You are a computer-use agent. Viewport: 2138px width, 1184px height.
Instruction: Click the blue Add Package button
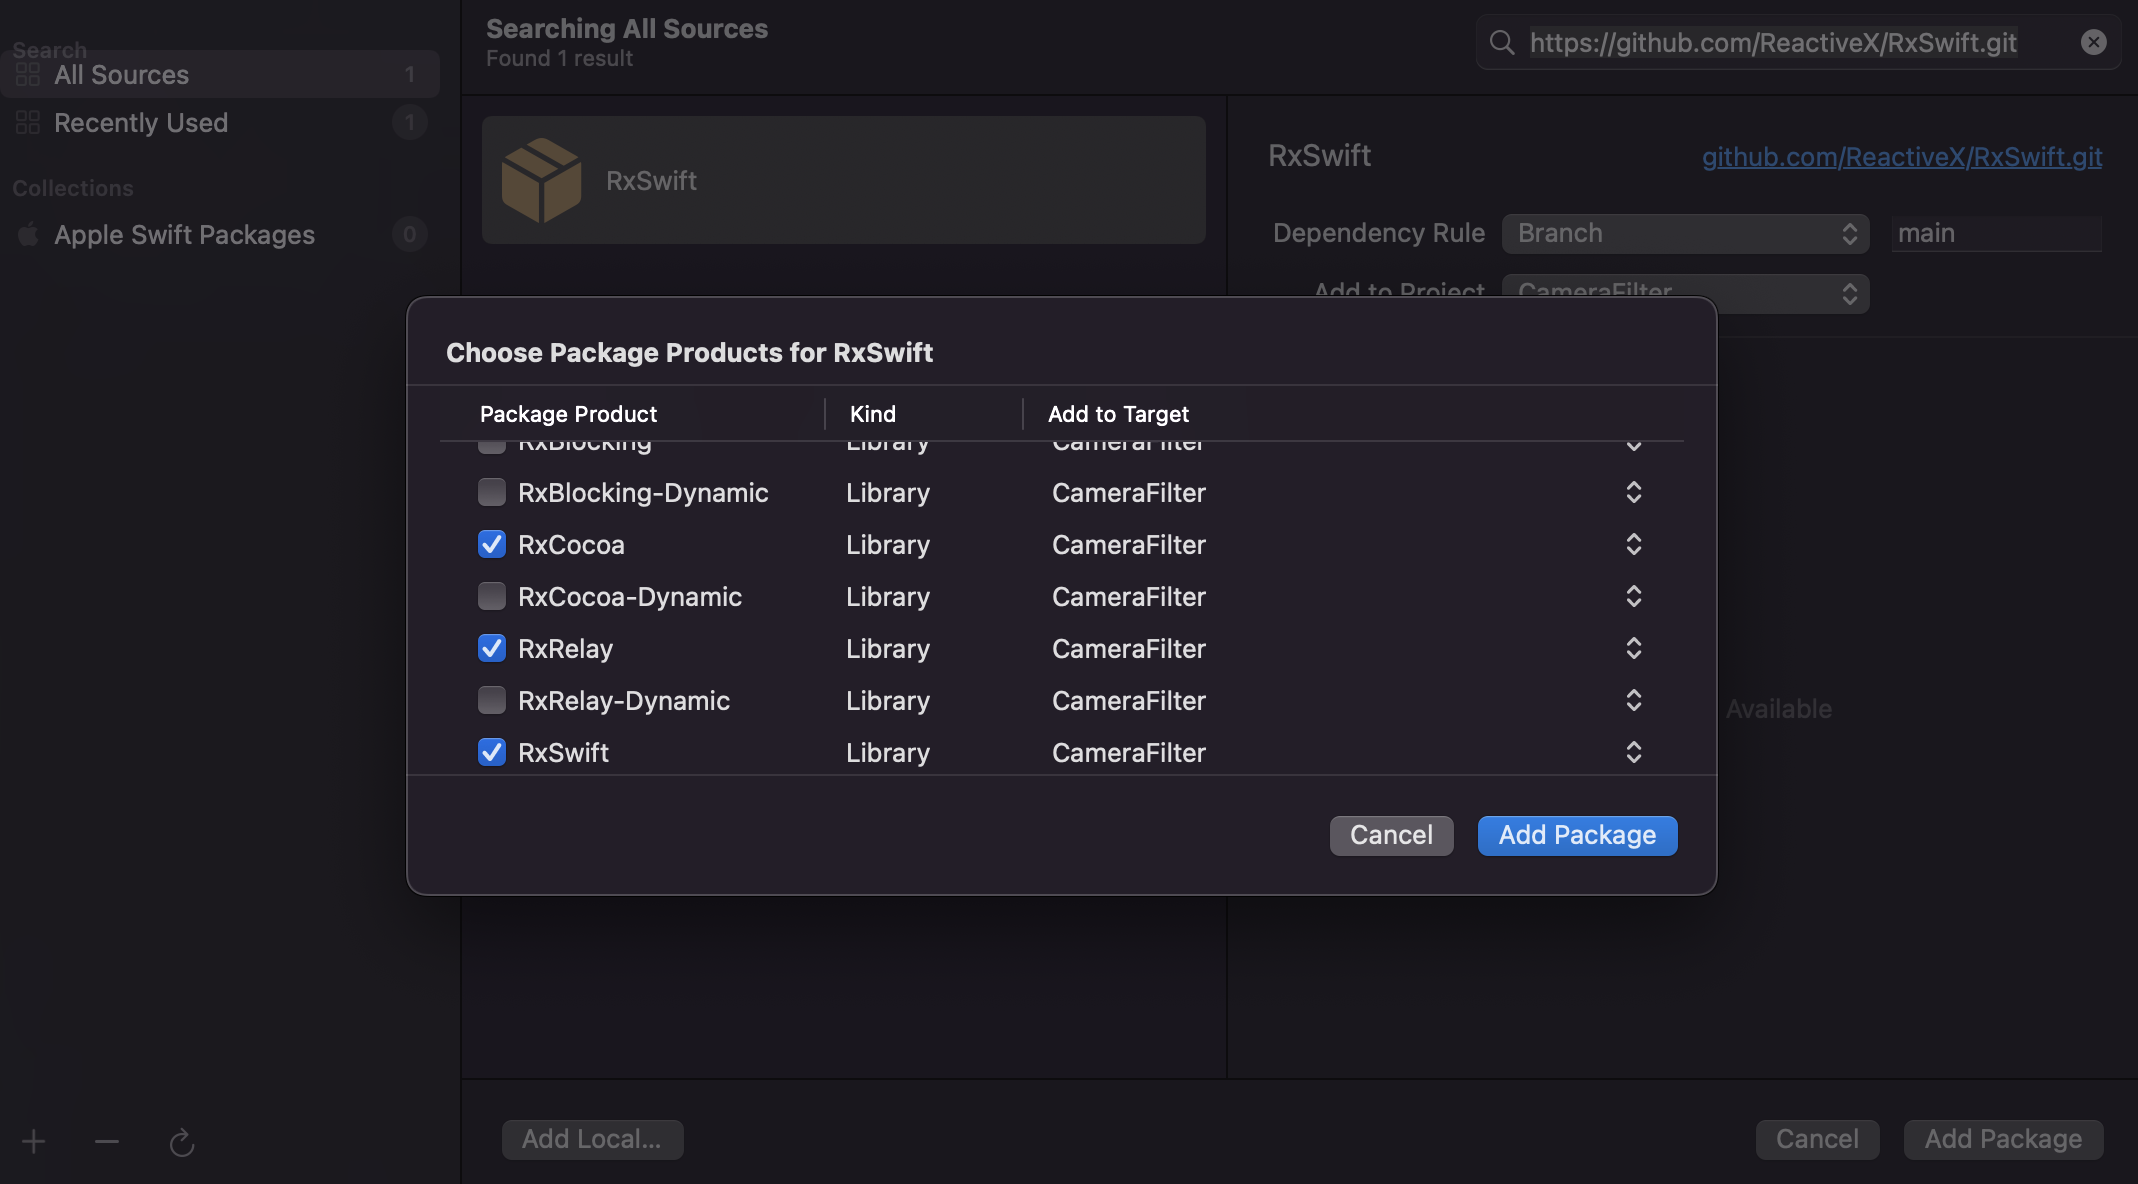pos(1577,835)
